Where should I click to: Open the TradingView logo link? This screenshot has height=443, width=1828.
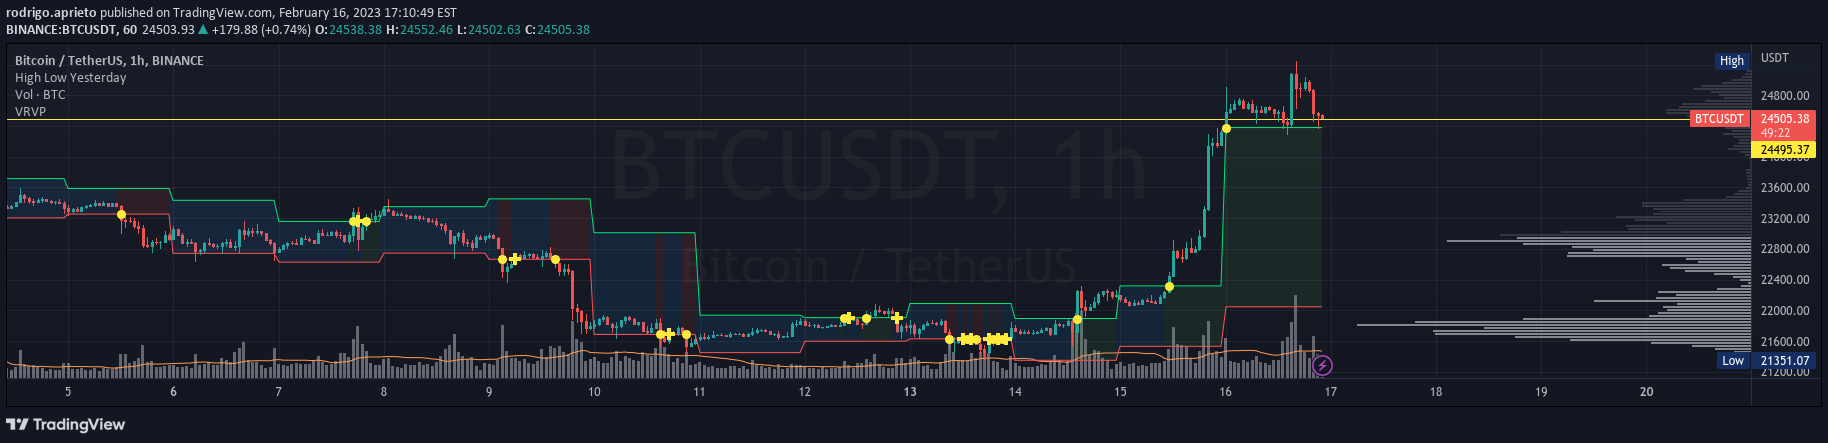66,424
